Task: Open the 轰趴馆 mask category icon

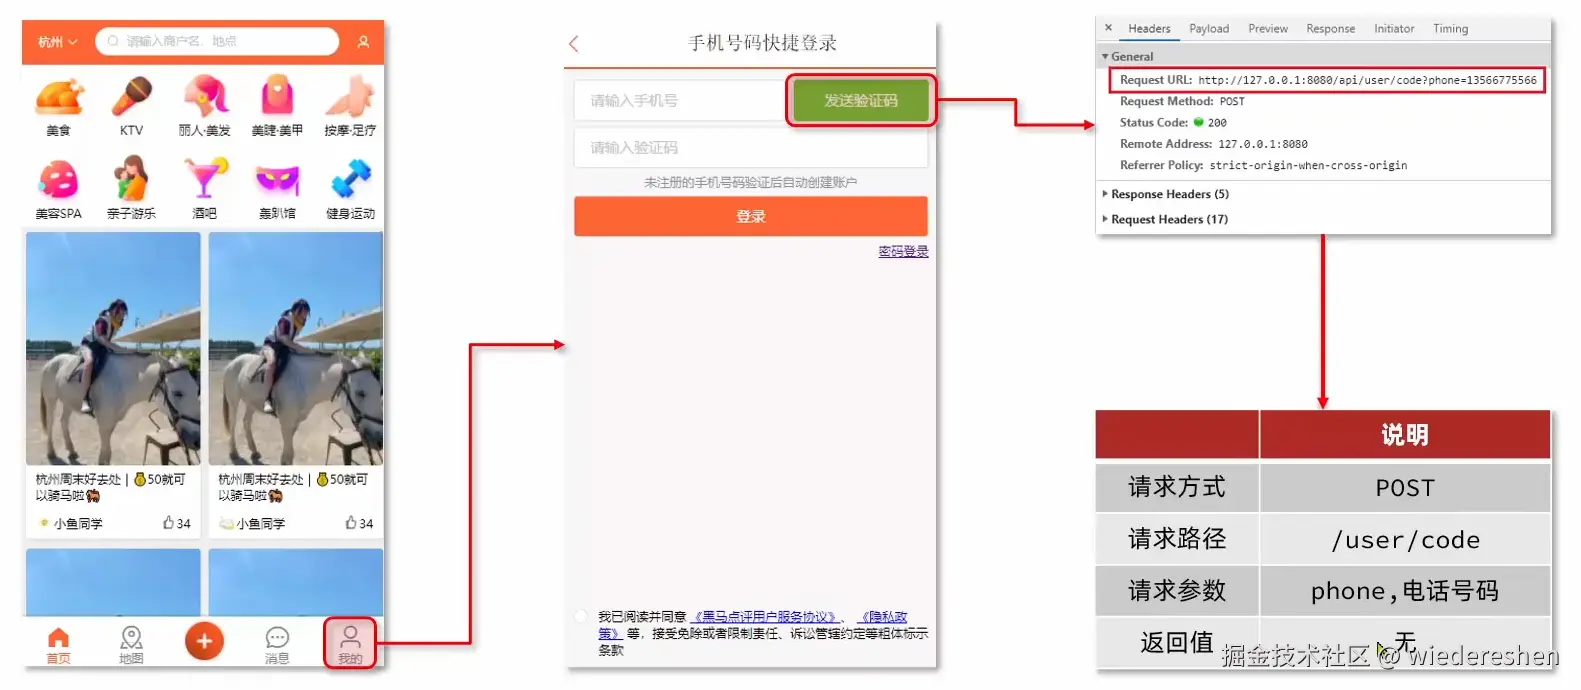Action: click(x=277, y=181)
